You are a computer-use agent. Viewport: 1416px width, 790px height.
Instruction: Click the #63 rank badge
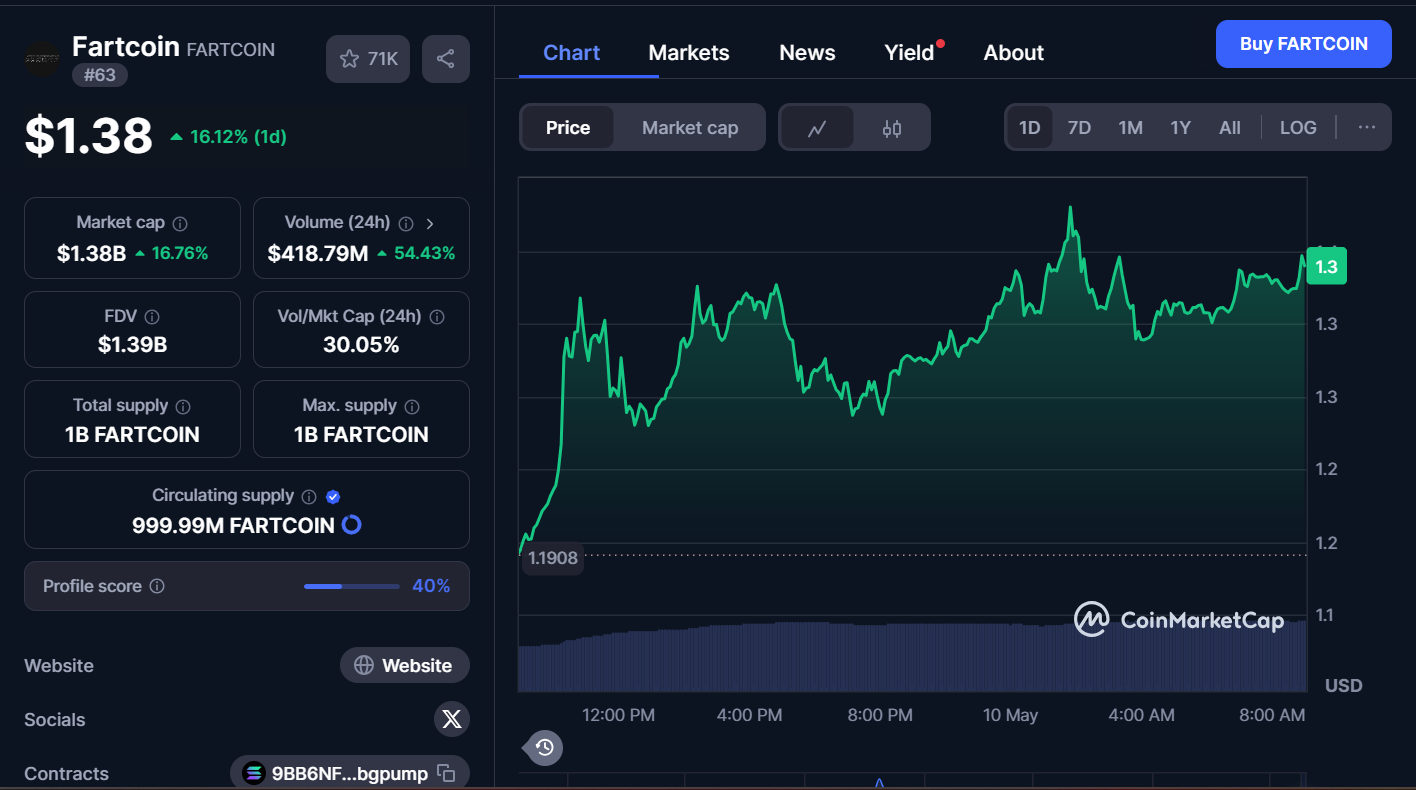(99, 74)
